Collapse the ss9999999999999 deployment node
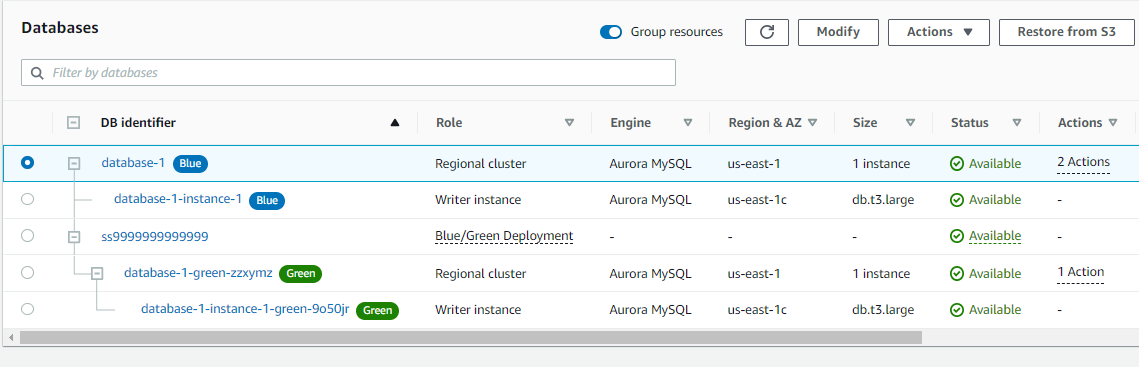Viewport: 1139px width, 367px height. [73, 236]
